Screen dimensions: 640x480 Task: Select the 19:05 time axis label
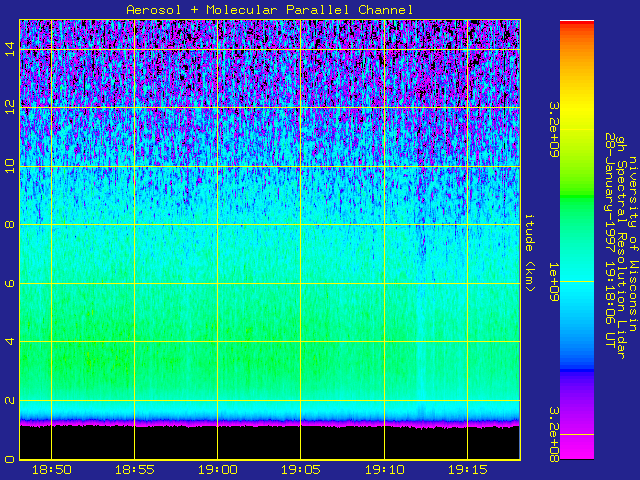coord(301,470)
